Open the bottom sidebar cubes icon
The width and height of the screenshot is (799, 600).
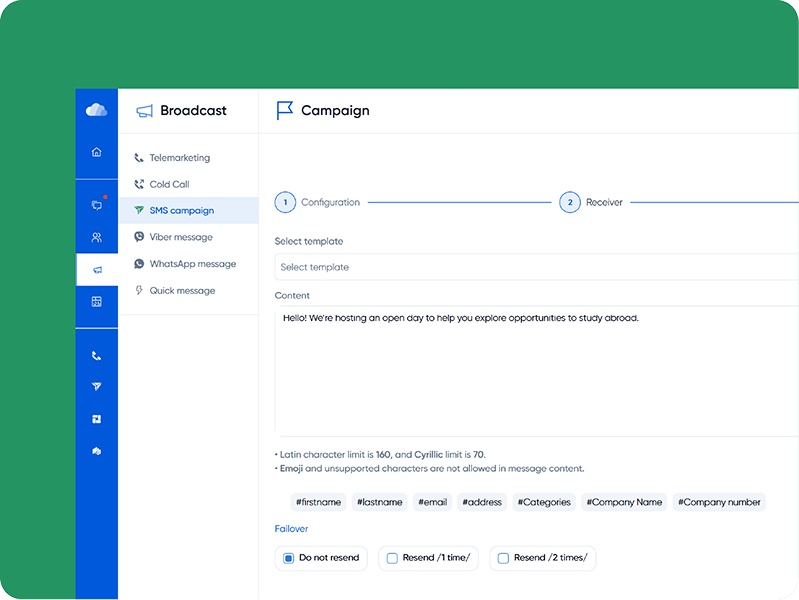[x=96, y=451]
